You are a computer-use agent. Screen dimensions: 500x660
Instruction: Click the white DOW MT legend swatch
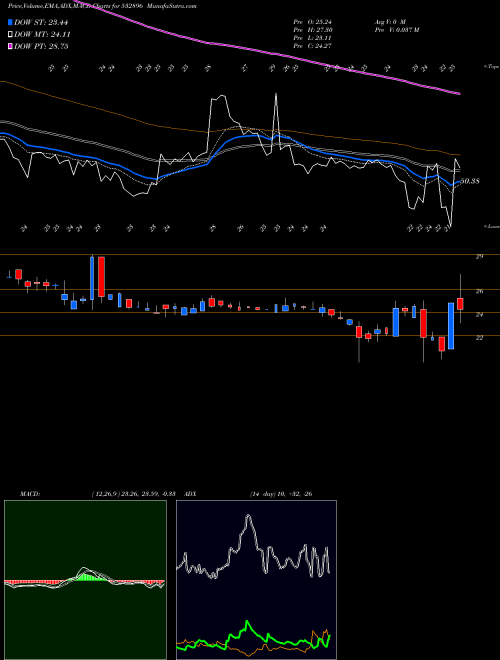click(10, 35)
